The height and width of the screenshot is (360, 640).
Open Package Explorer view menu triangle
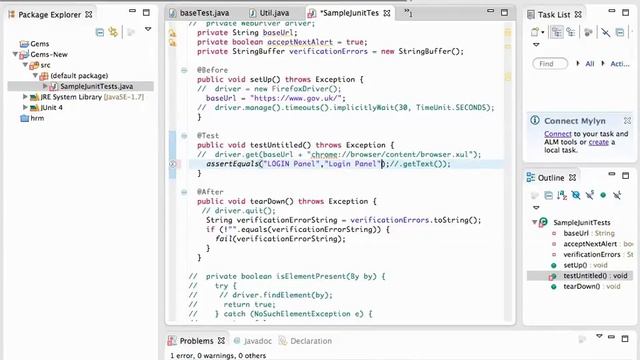(x=148, y=29)
